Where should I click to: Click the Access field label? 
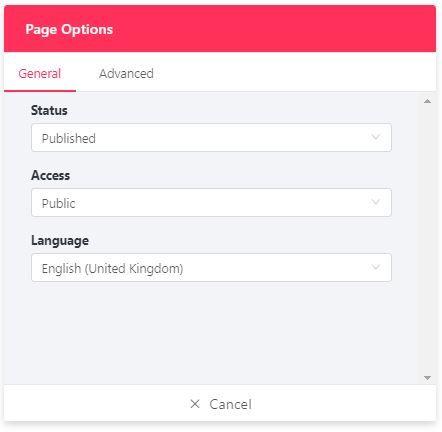[50, 175]
